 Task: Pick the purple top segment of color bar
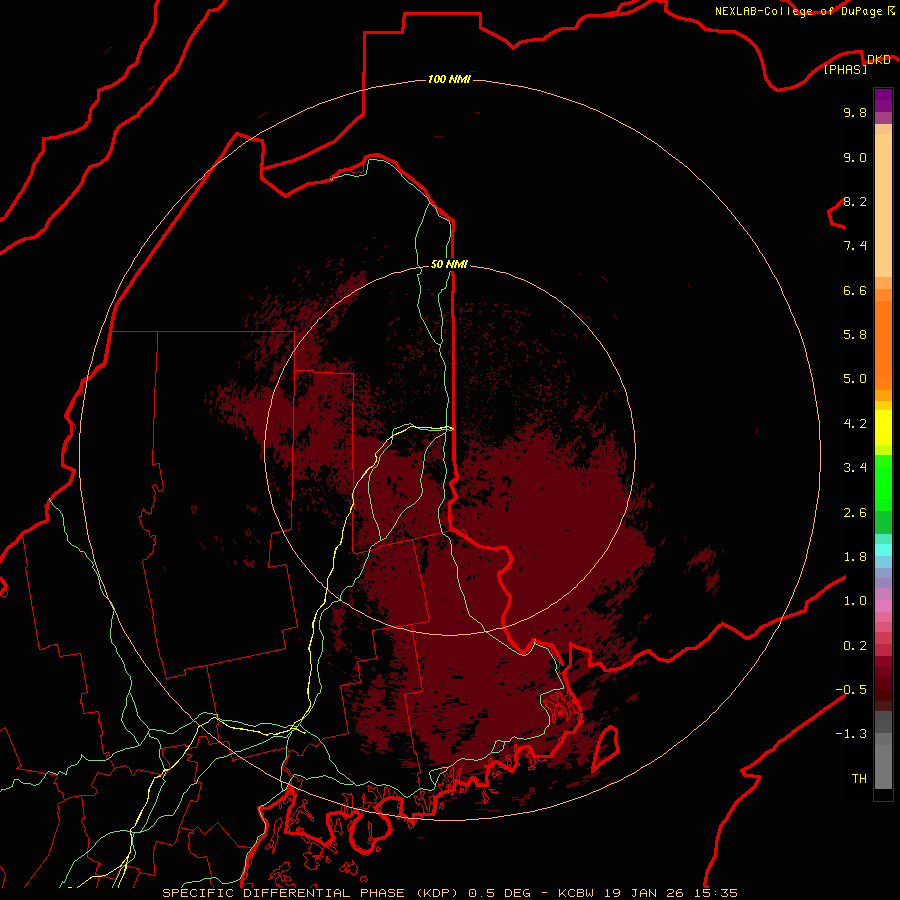pos(883,100)
